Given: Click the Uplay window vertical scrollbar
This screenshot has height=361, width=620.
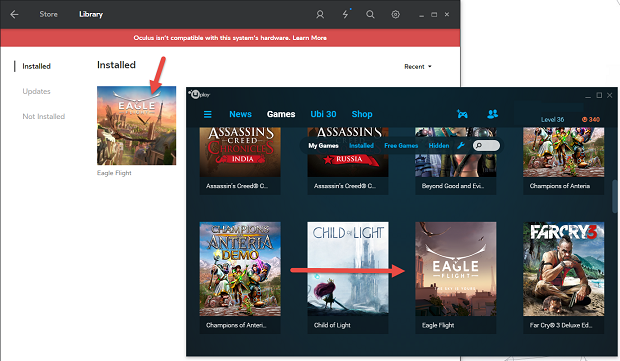Looking at the screenshot, I should (x=614, y=197).
